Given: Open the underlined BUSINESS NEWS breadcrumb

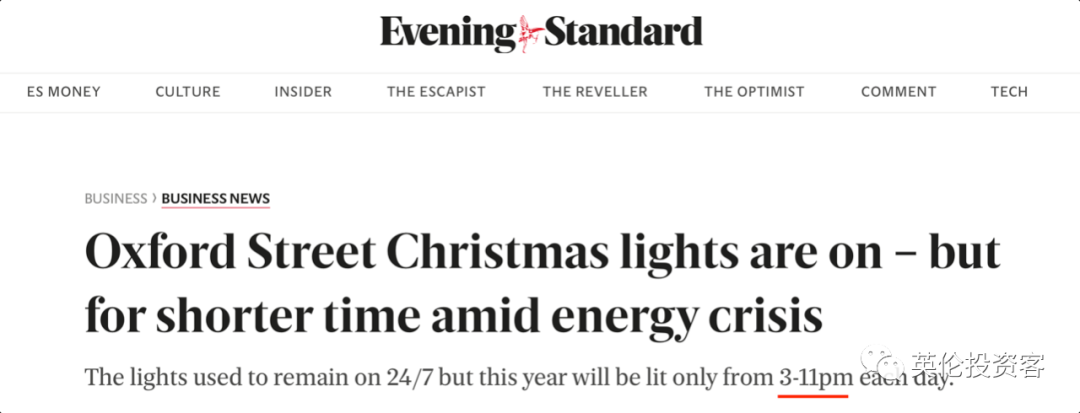Looking at the screenshot, I should [216, 199].
